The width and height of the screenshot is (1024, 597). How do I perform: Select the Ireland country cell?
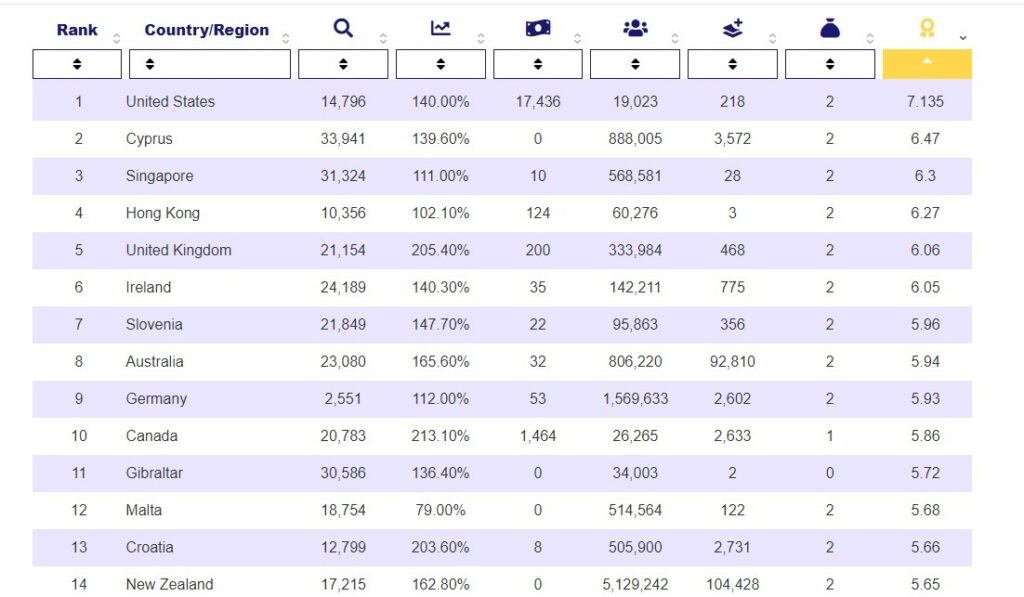(148, 287)
